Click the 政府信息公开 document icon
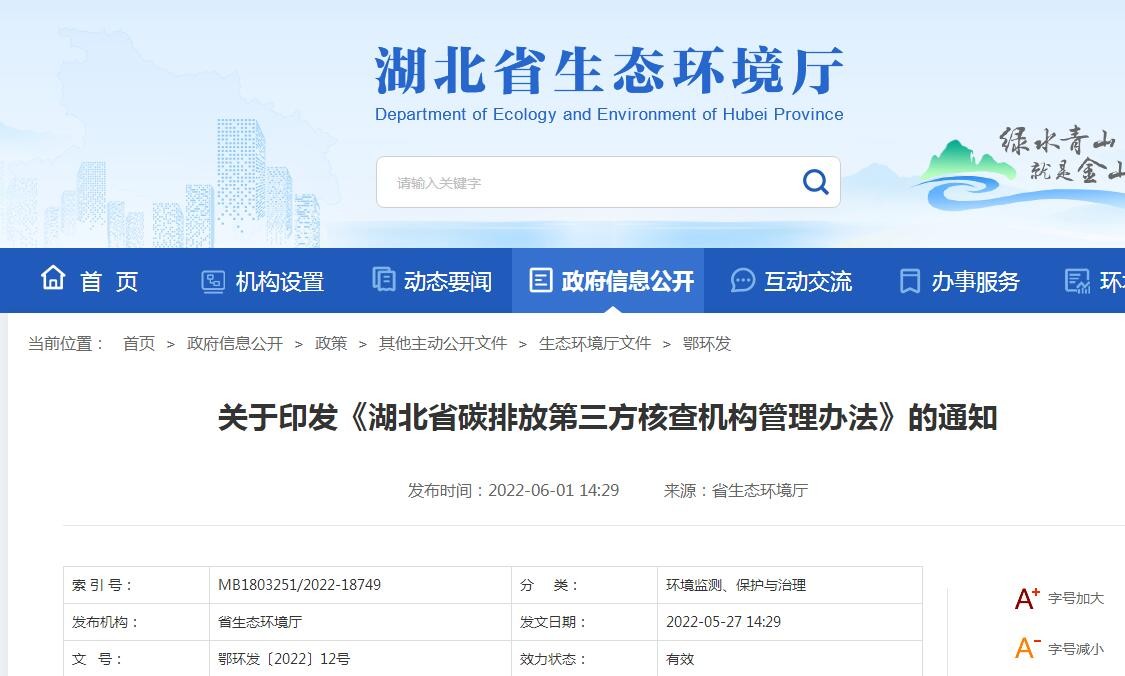Image resolution: width=1125 pixels, height=676 pixels. [x=541, y=281]
